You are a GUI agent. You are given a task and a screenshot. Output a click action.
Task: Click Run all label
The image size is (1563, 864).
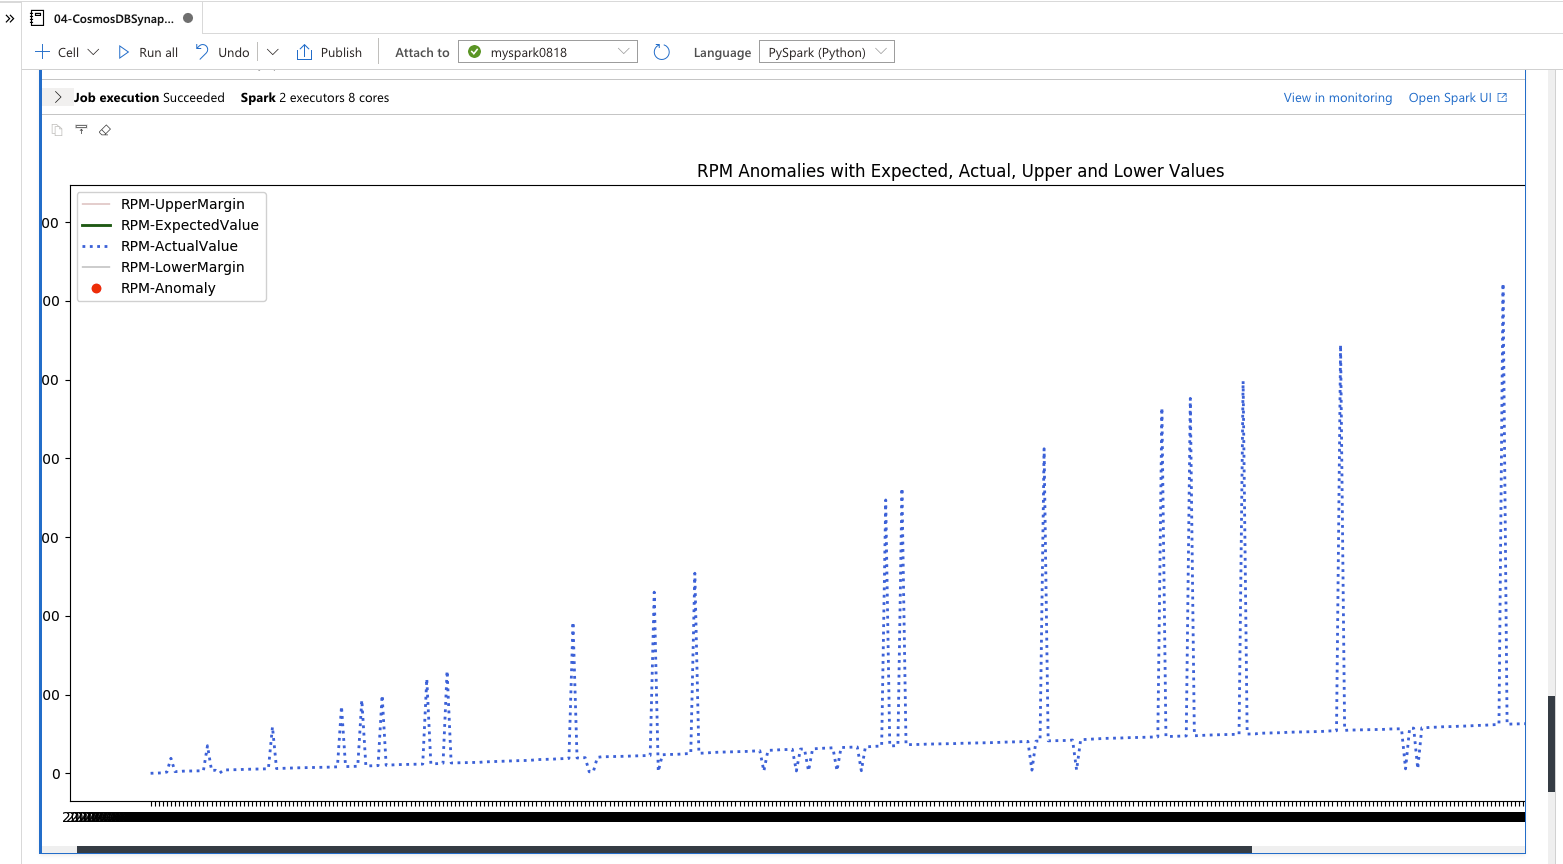(158, 52)
